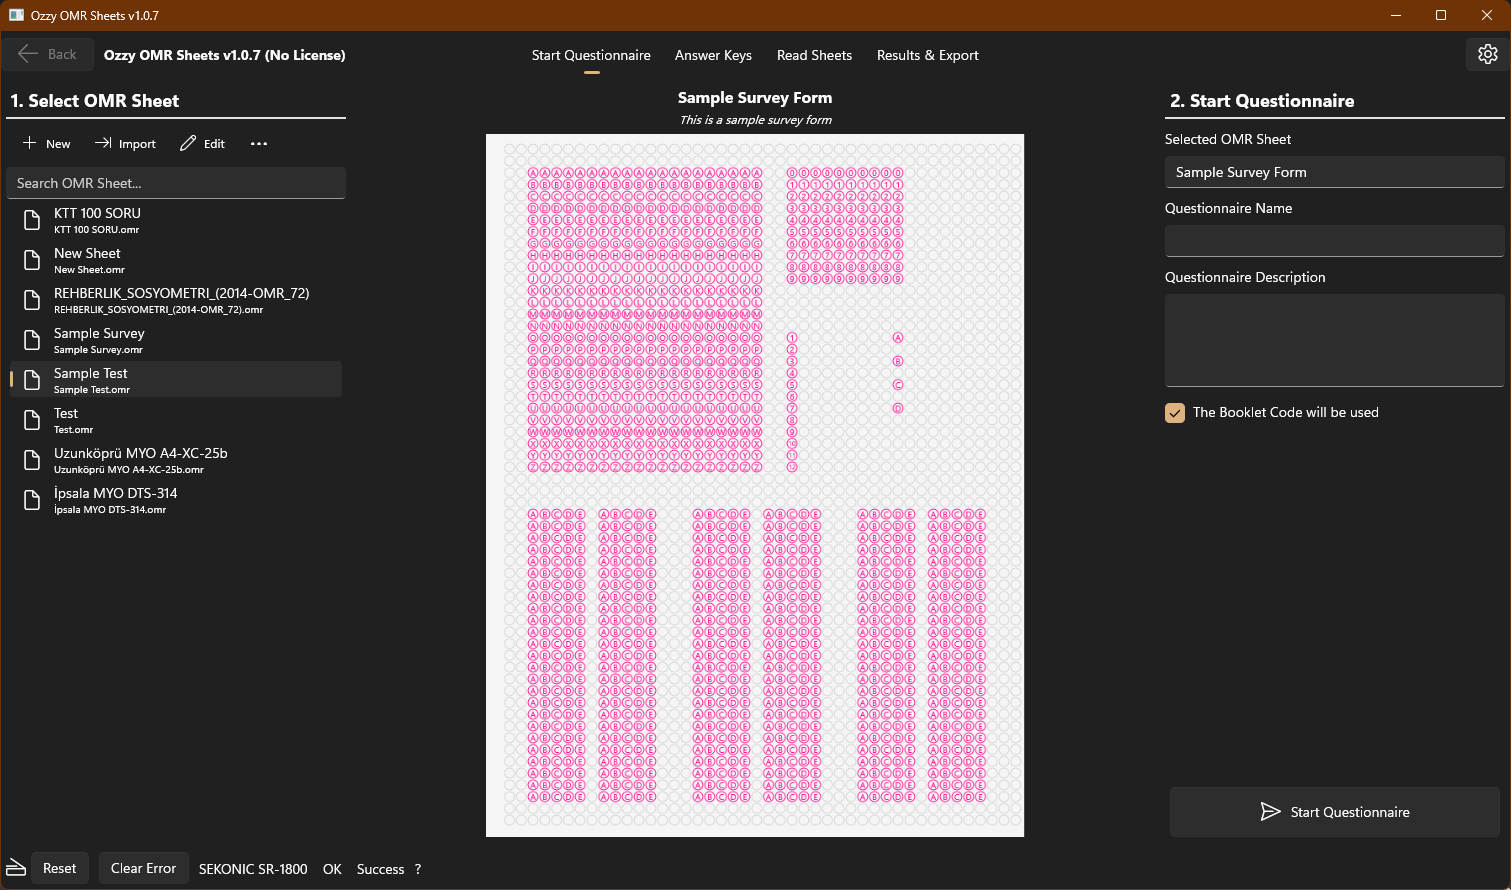1511x890 pixels.
Task: Open the more options ellipsis menu
Action: [x=258, y=143]
